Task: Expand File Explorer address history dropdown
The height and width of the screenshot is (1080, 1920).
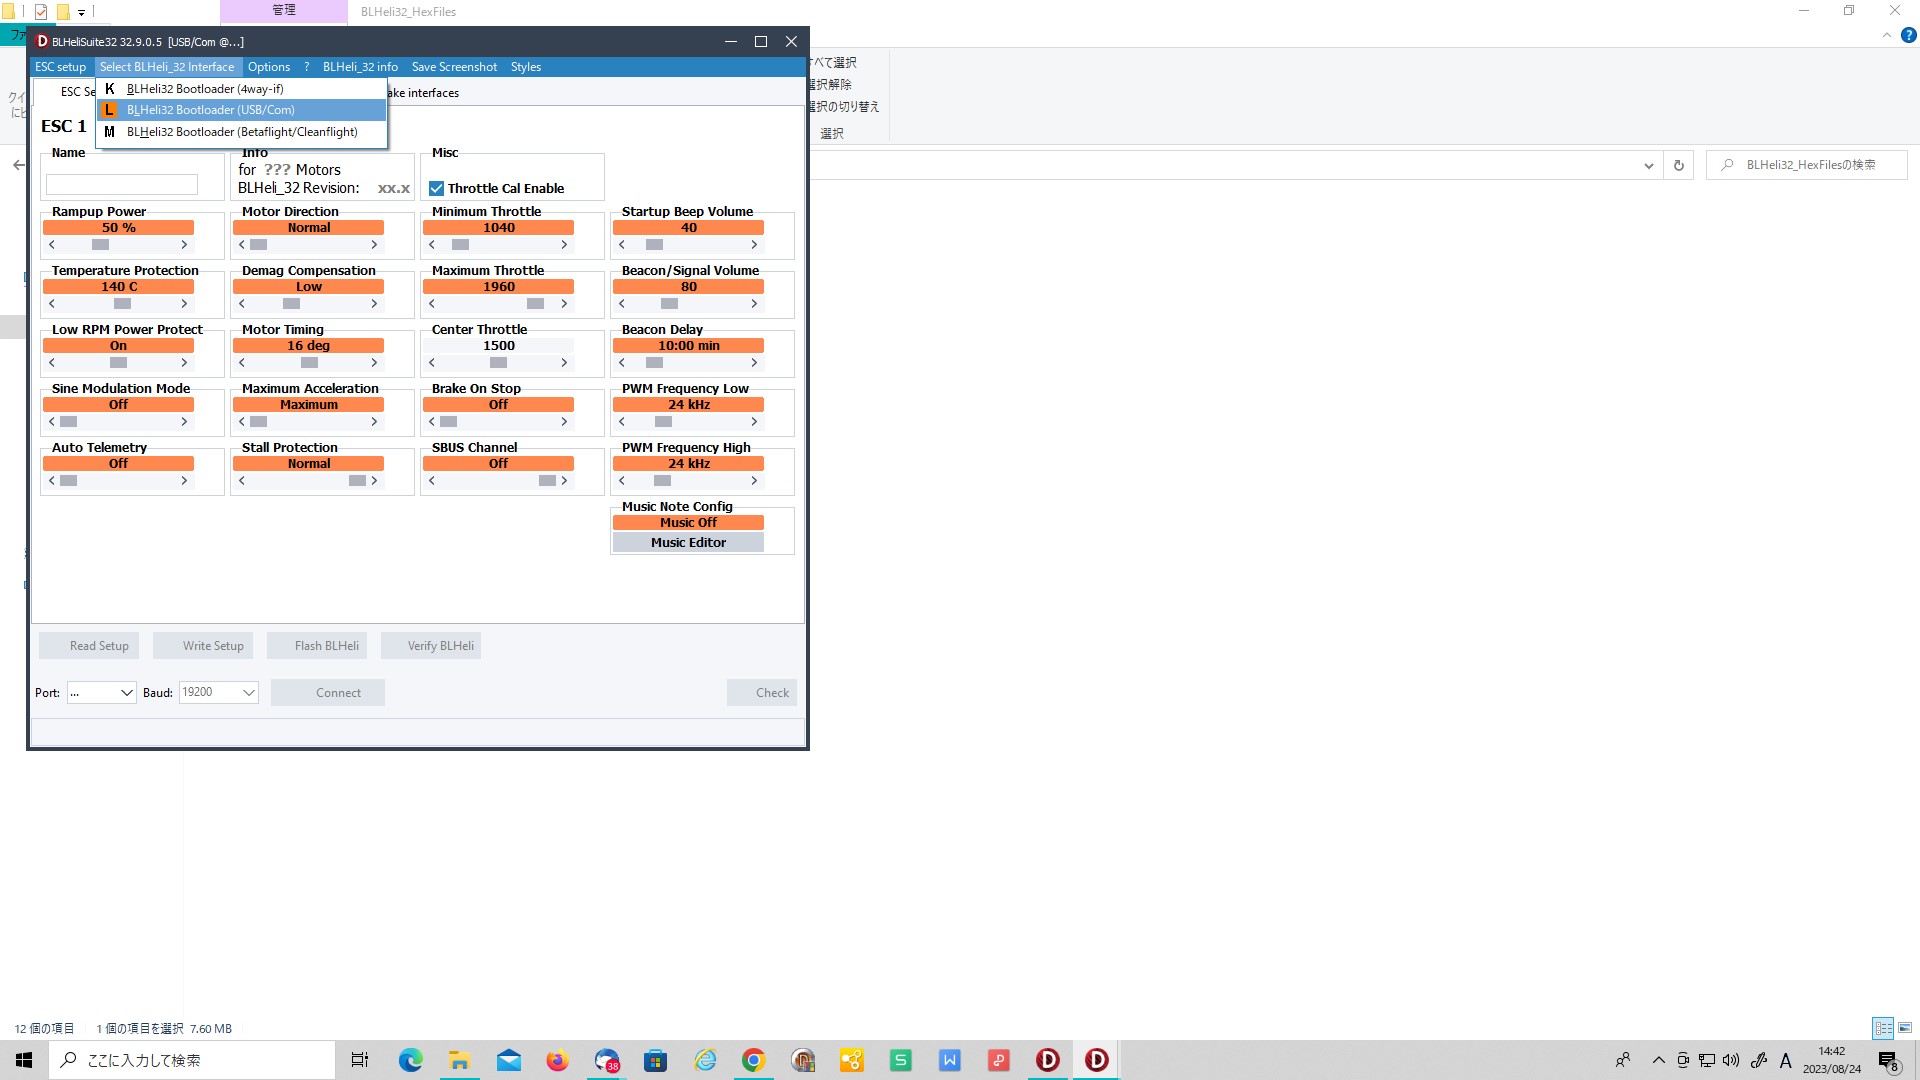Action: coord(1649,165)
